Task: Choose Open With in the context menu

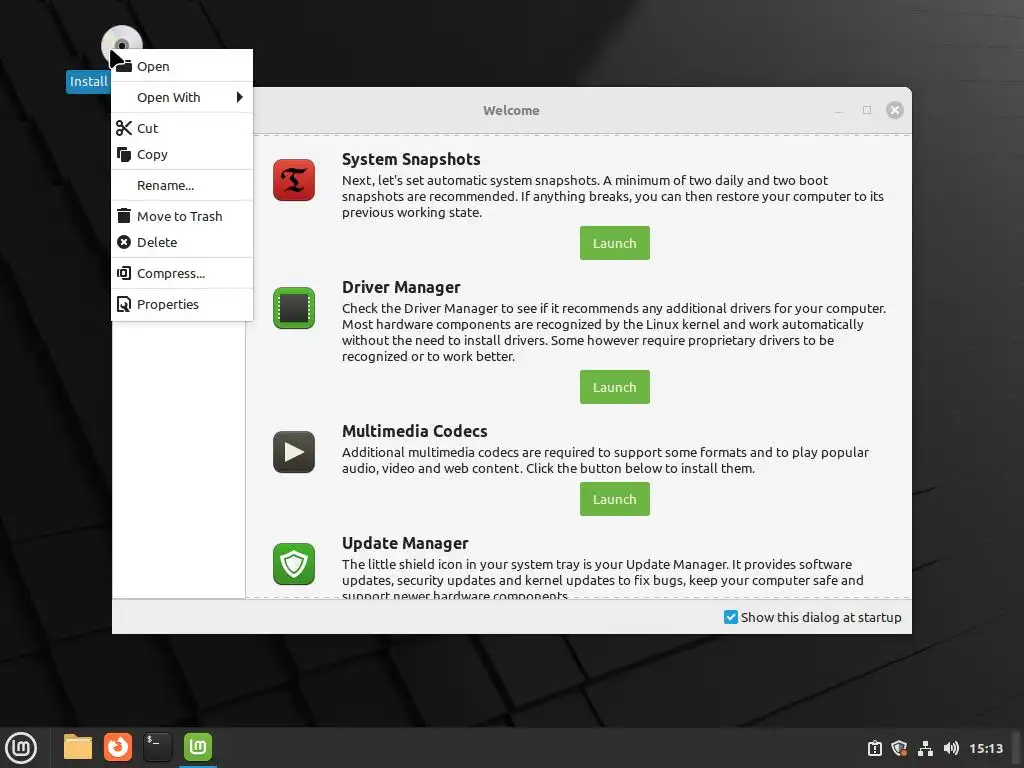Action: (182, 97)
